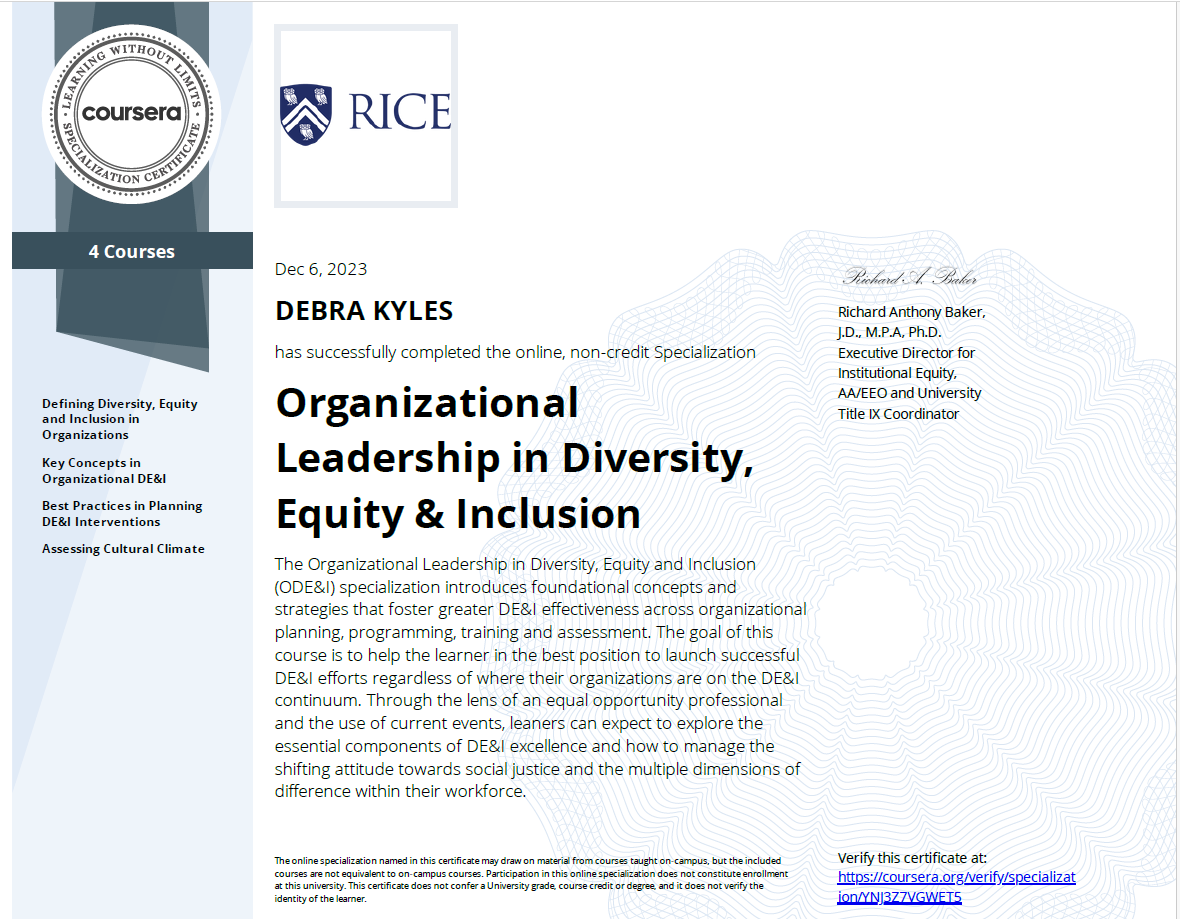
Task: Click the recipient name DEBRA KYLES
Action: click(363, 310)
